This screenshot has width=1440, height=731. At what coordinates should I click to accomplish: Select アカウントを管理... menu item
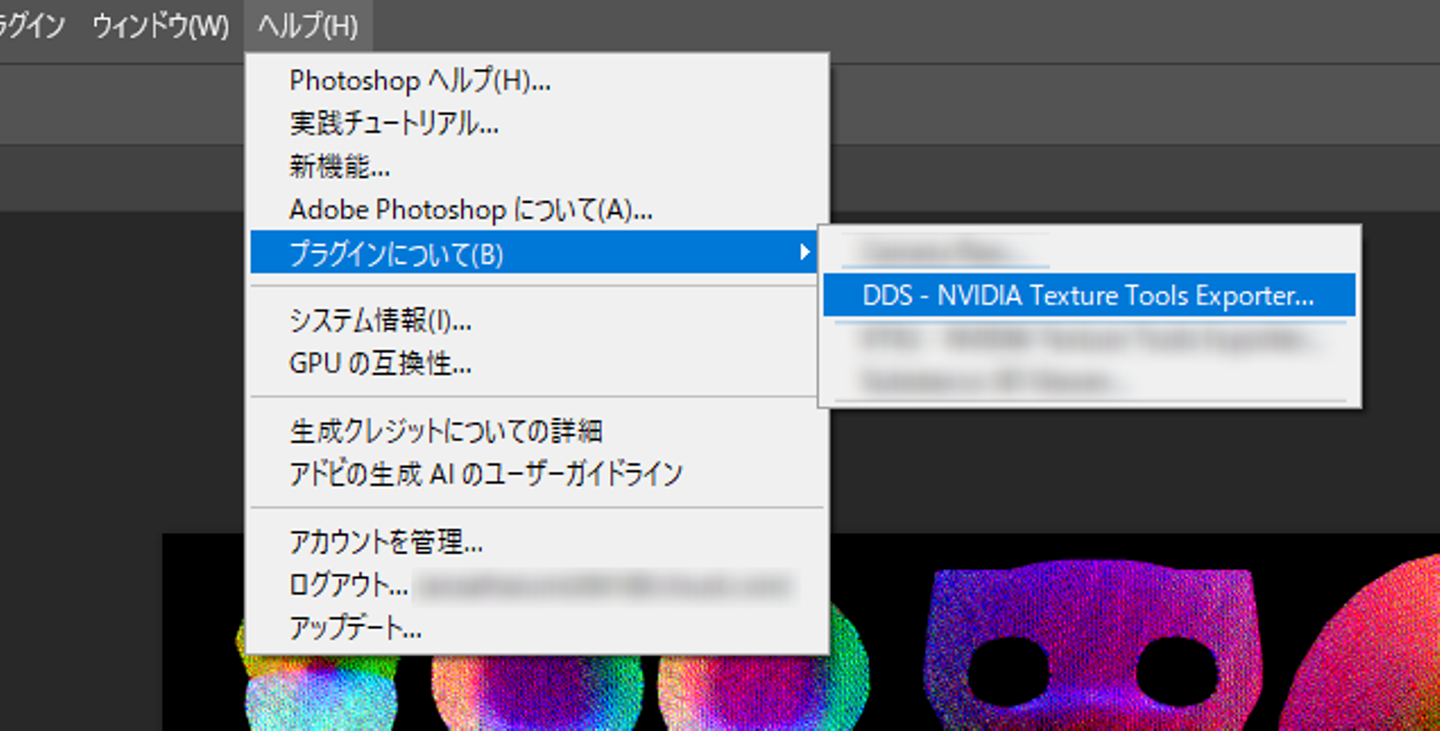pos(539,542)
